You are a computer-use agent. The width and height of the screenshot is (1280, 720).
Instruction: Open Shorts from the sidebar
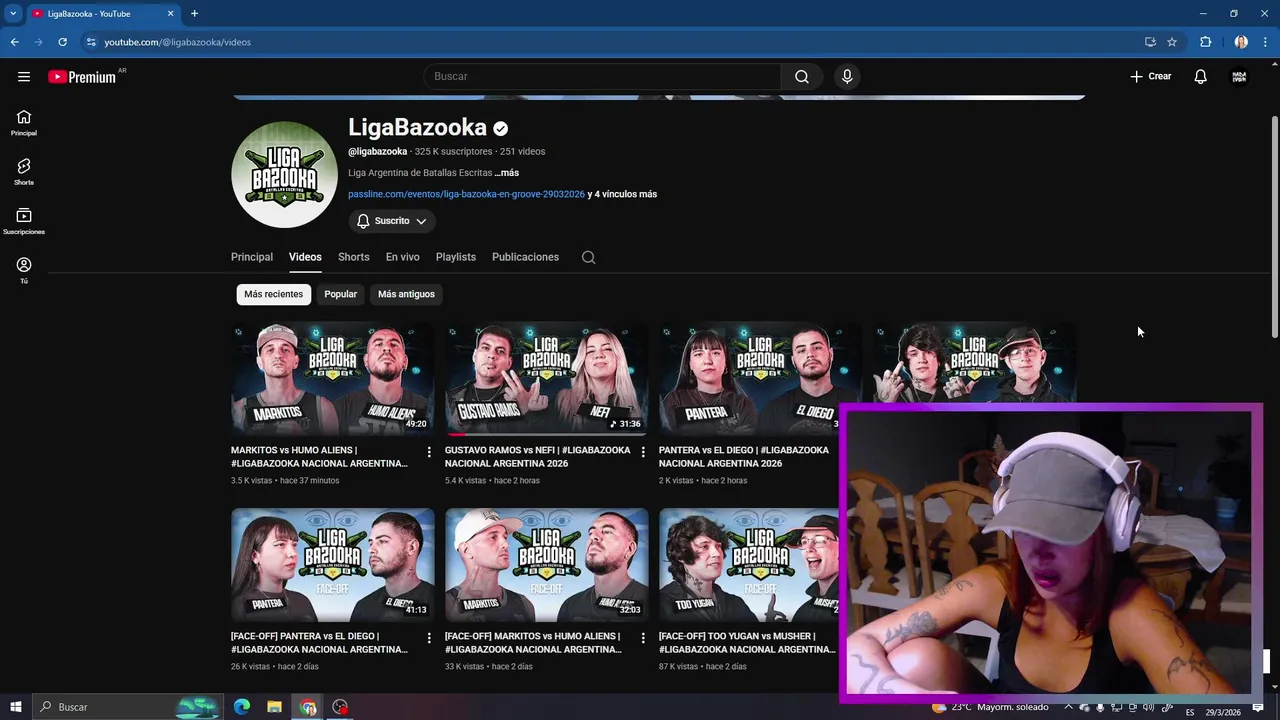(24, 172)
